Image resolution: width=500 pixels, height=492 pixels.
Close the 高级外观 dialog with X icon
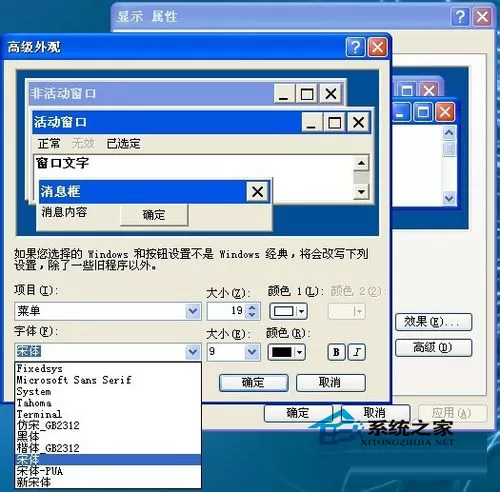tap(377, 47)
